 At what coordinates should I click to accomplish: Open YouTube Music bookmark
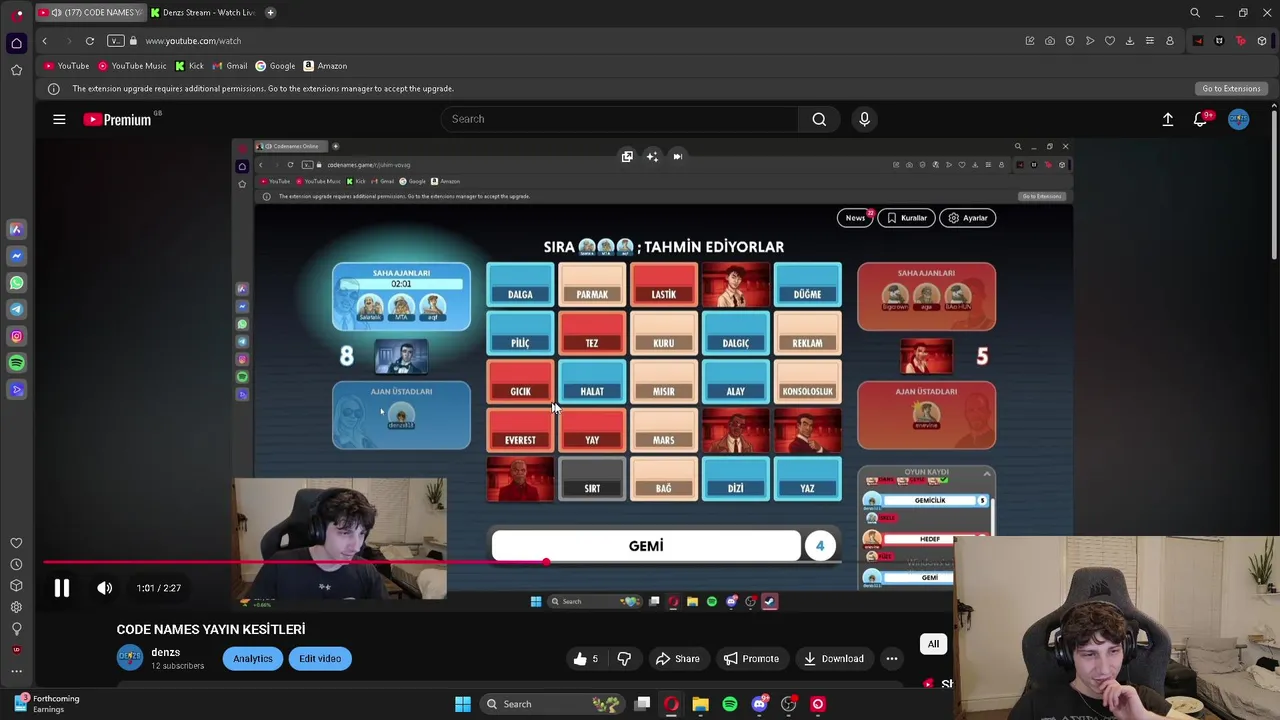[132, 66]
